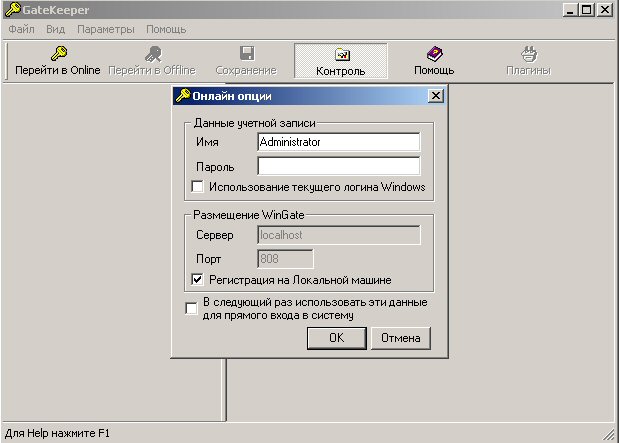
Task: Click the Онлайн опции dialog key icon
Action: coord(183,96)
